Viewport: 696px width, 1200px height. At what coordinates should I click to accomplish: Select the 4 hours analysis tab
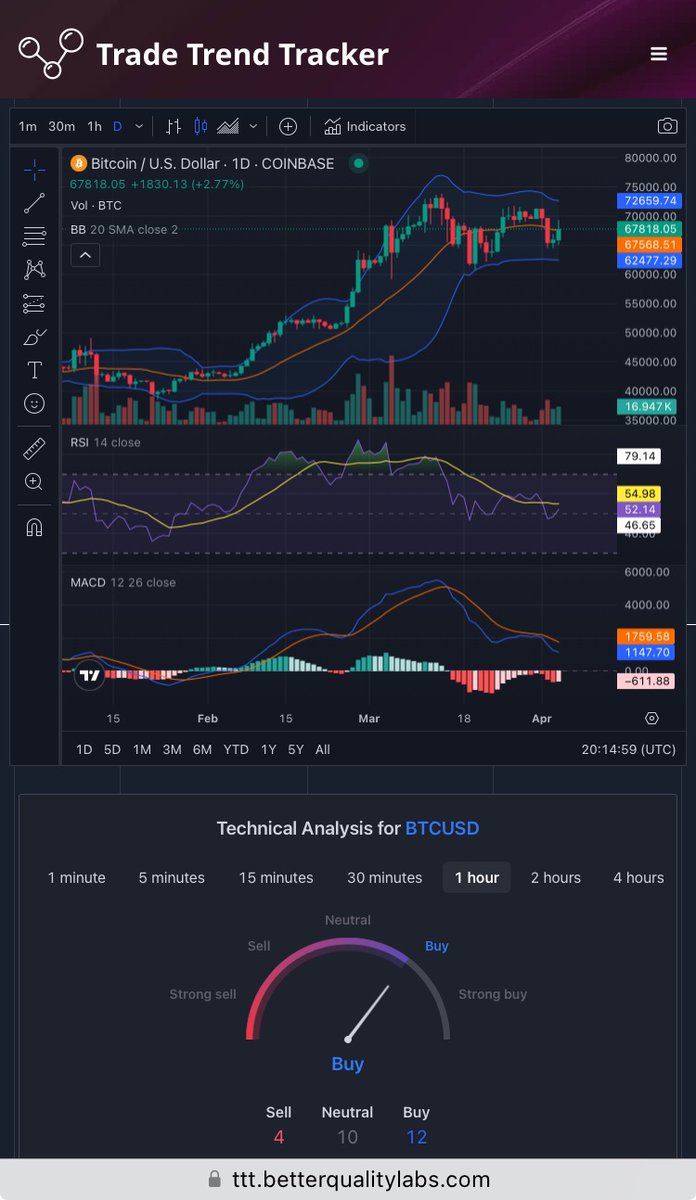[x=639, y=877]
